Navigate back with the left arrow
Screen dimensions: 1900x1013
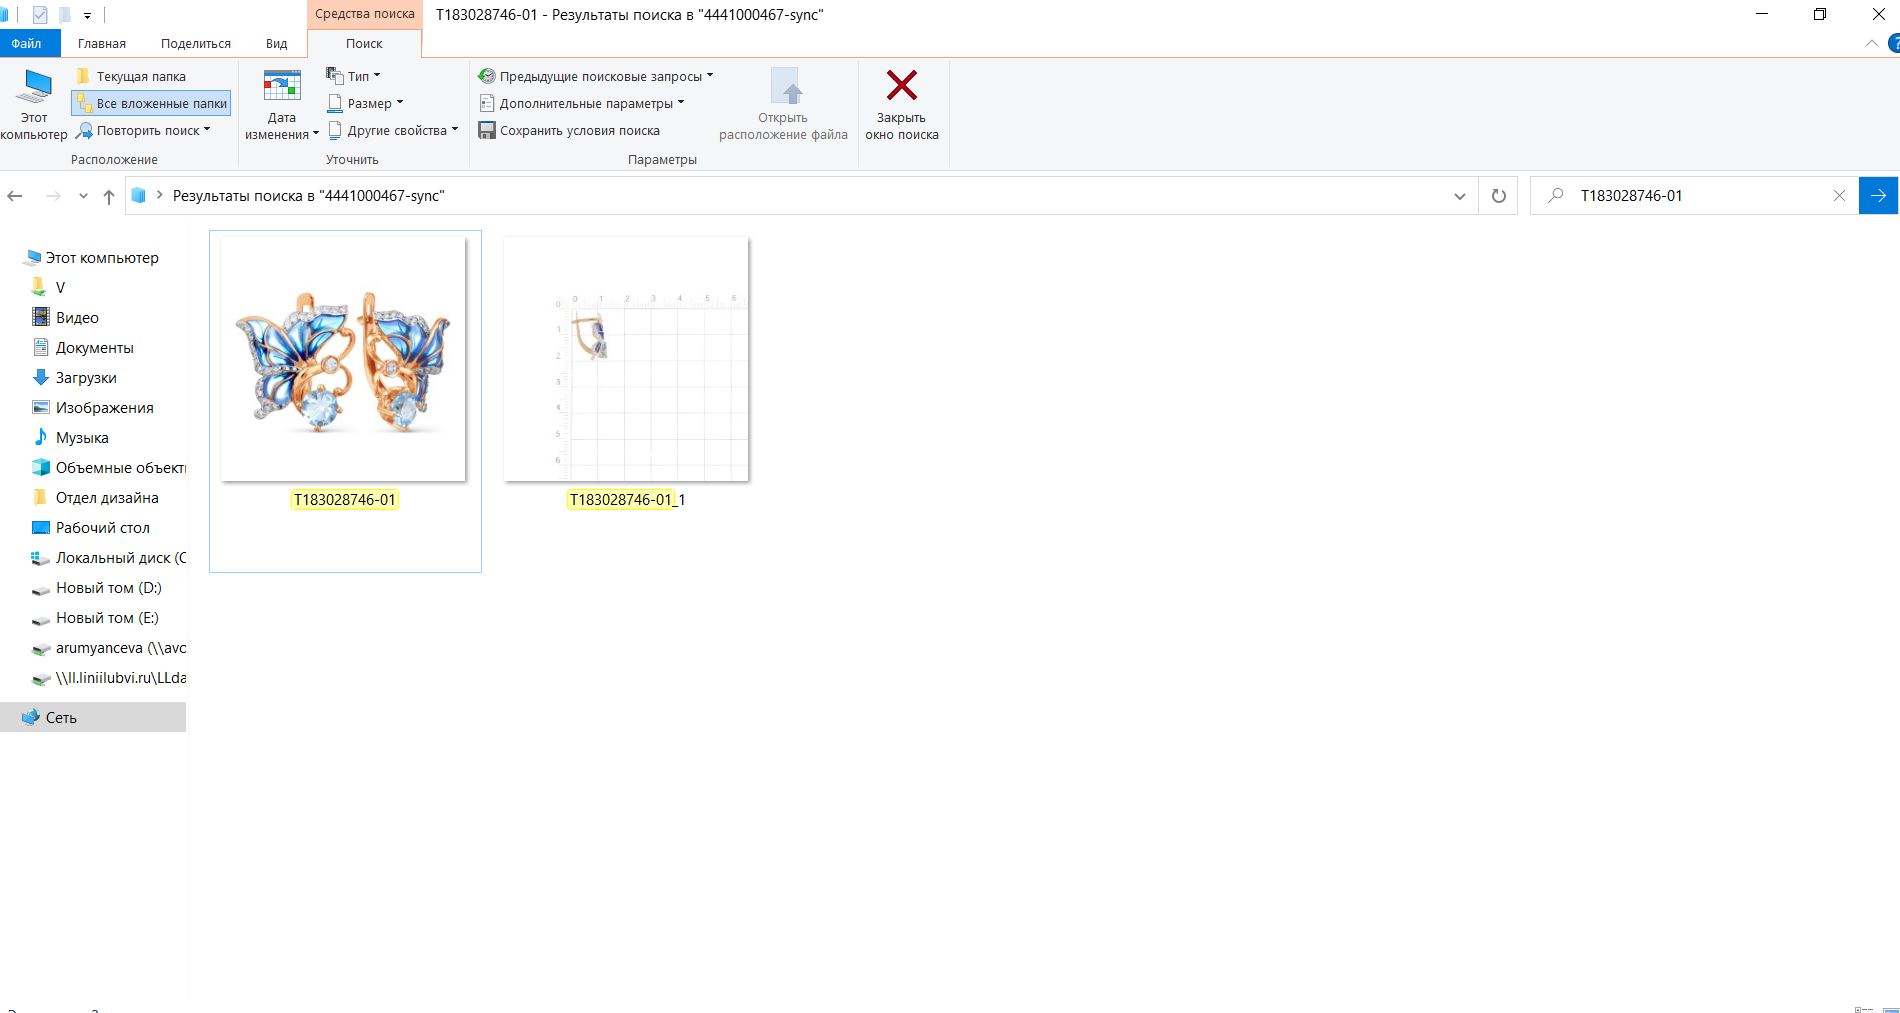(x=15, y=196)
